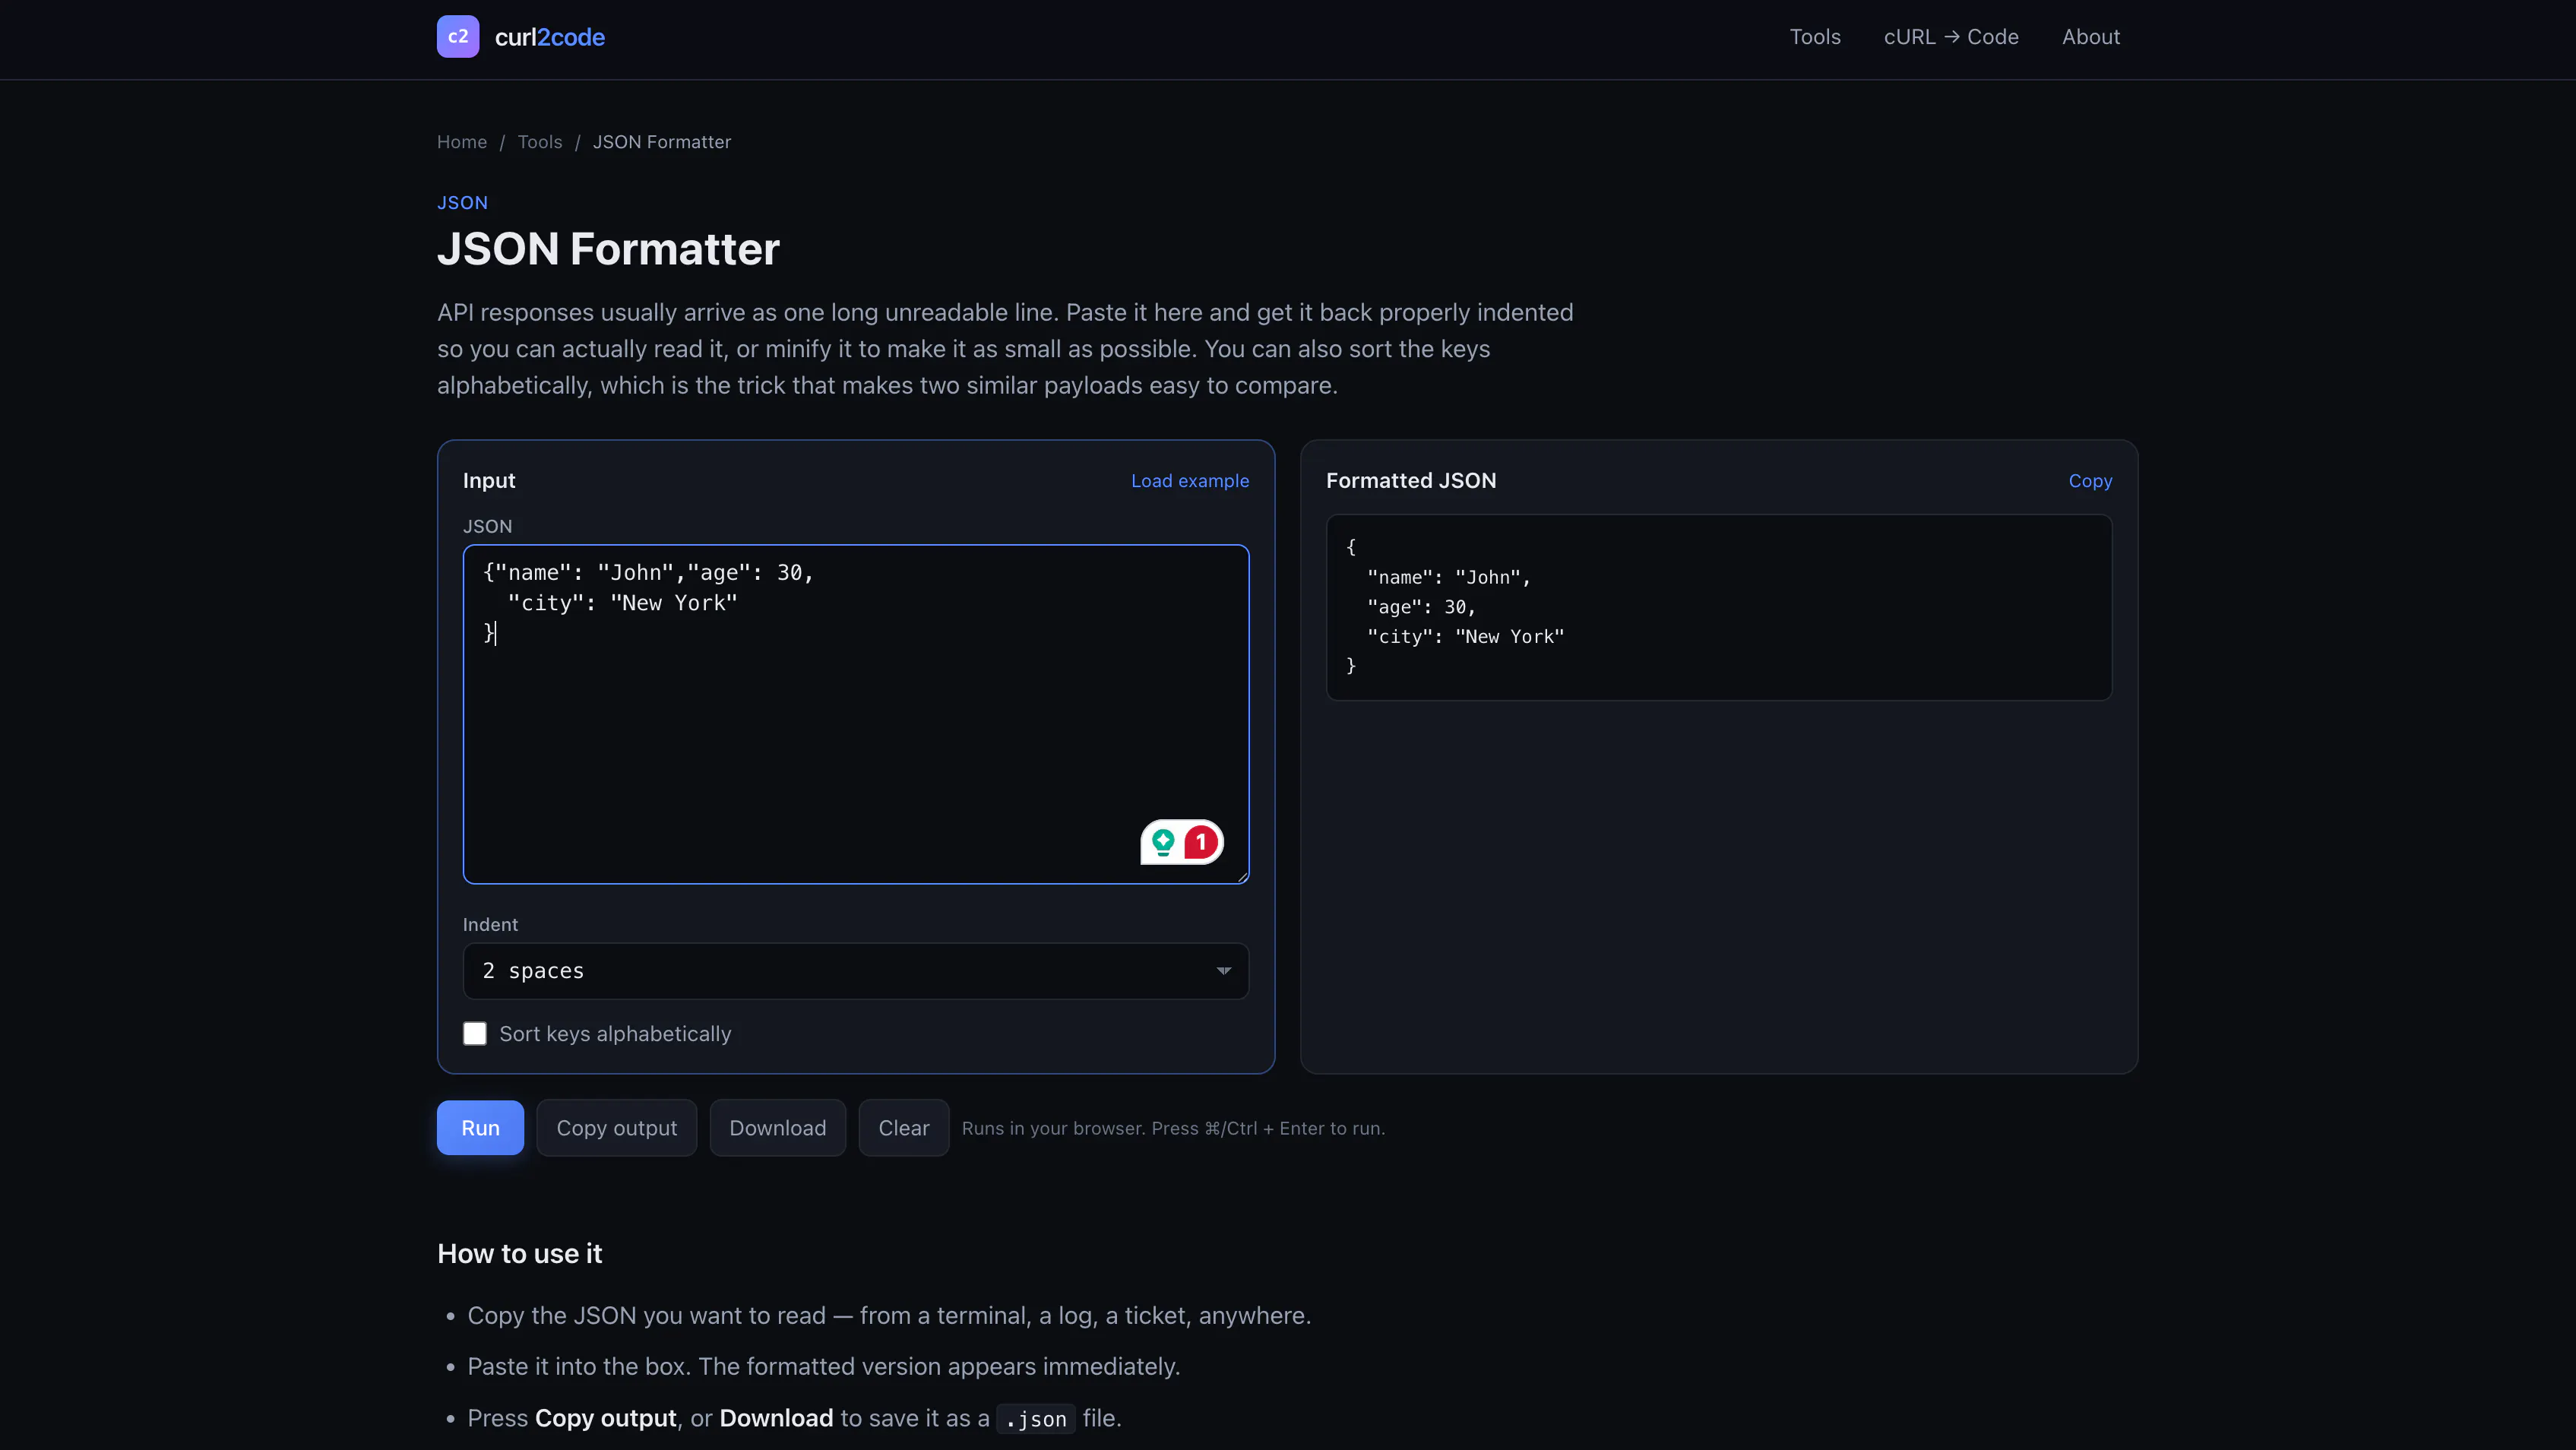
Task: Click the blue JSON category label
Action: [462, 203]
